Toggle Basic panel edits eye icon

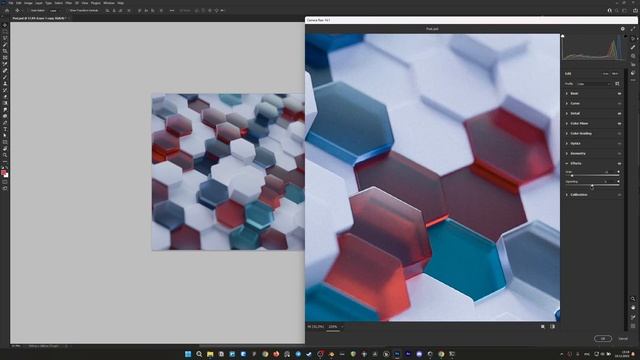[619, 93]
